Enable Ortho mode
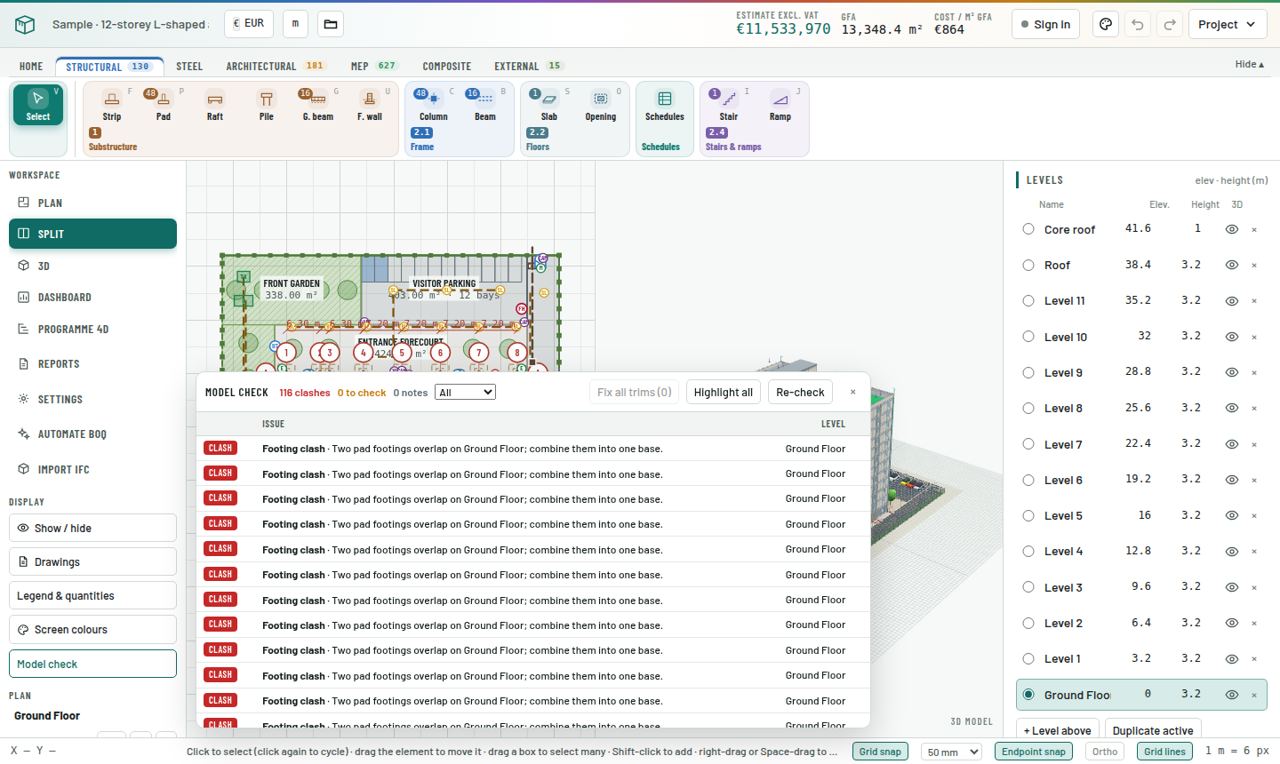This screenshot has height=764, width=1280. pos(1105,751)
